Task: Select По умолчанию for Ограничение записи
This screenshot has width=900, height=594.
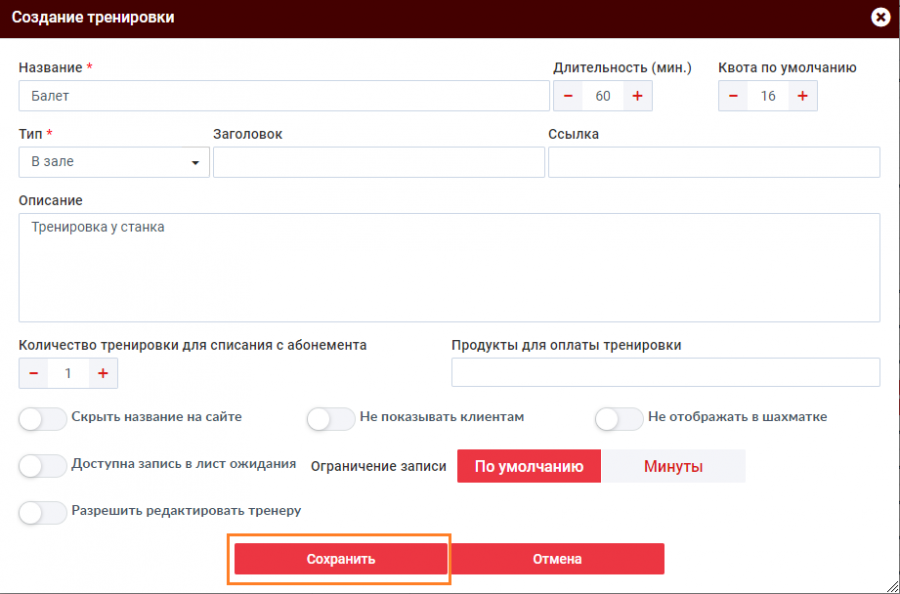Action: 528,466
